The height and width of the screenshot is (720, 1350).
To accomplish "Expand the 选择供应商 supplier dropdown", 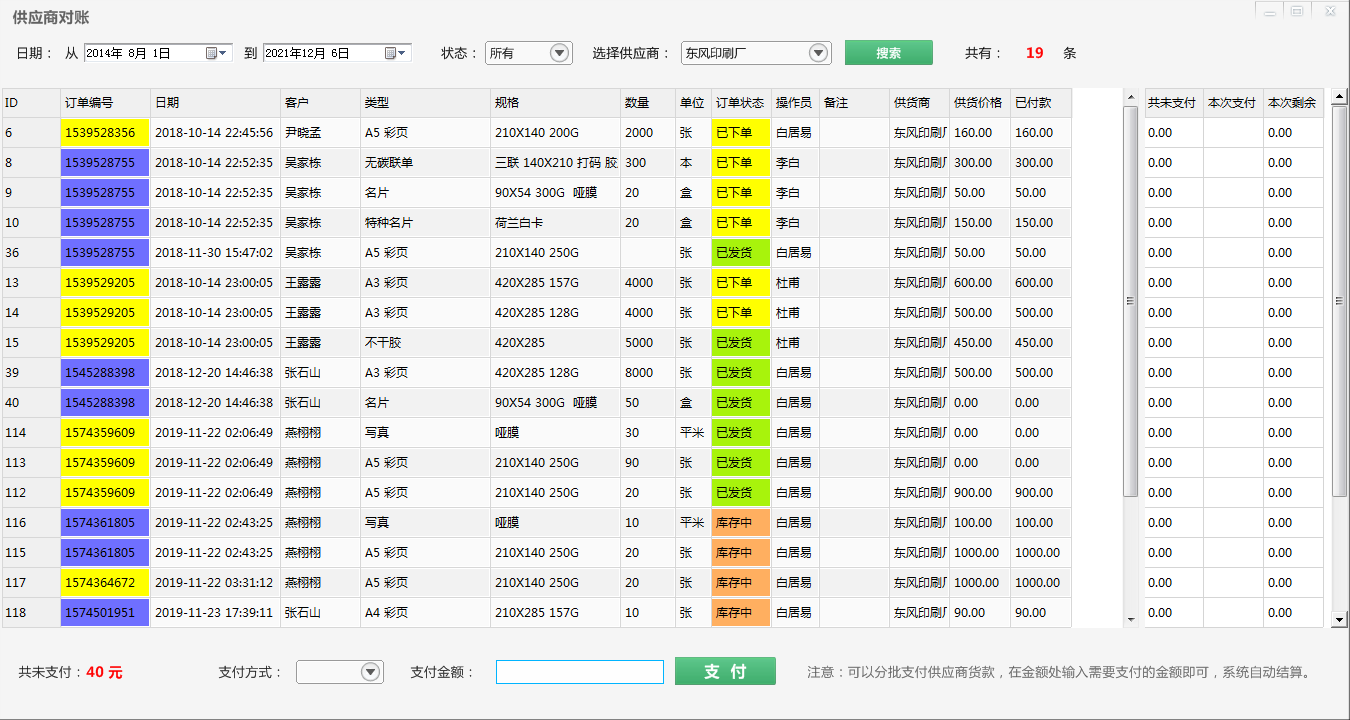I will (818, 53).
